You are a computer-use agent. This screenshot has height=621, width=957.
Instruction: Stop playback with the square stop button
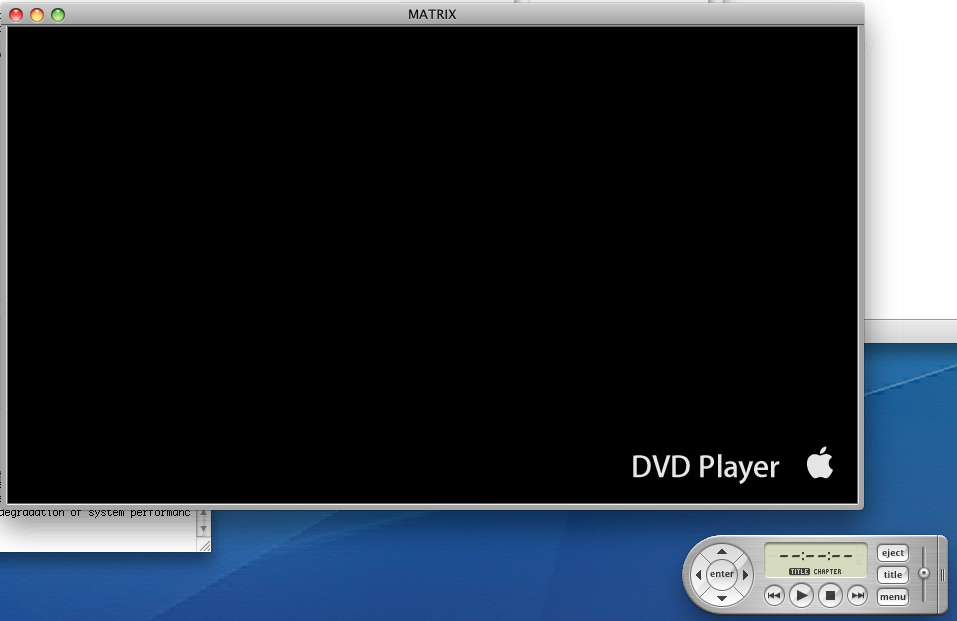pyautogui.click(x=830, y=595)
